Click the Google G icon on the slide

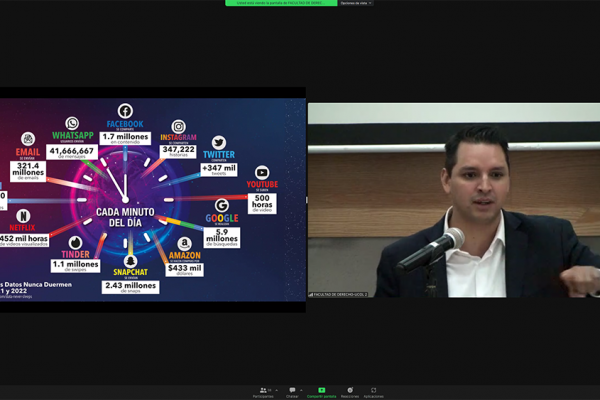[222, 206]
